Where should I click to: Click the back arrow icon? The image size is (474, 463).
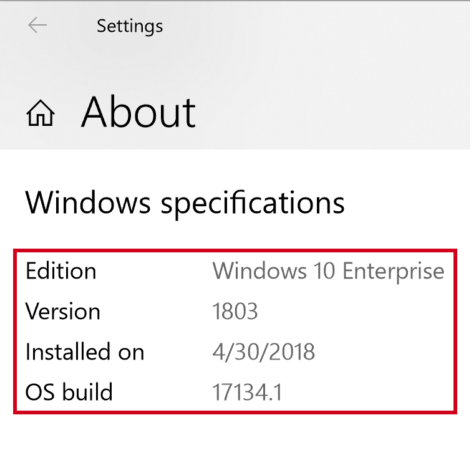click(x=37, y=25)
